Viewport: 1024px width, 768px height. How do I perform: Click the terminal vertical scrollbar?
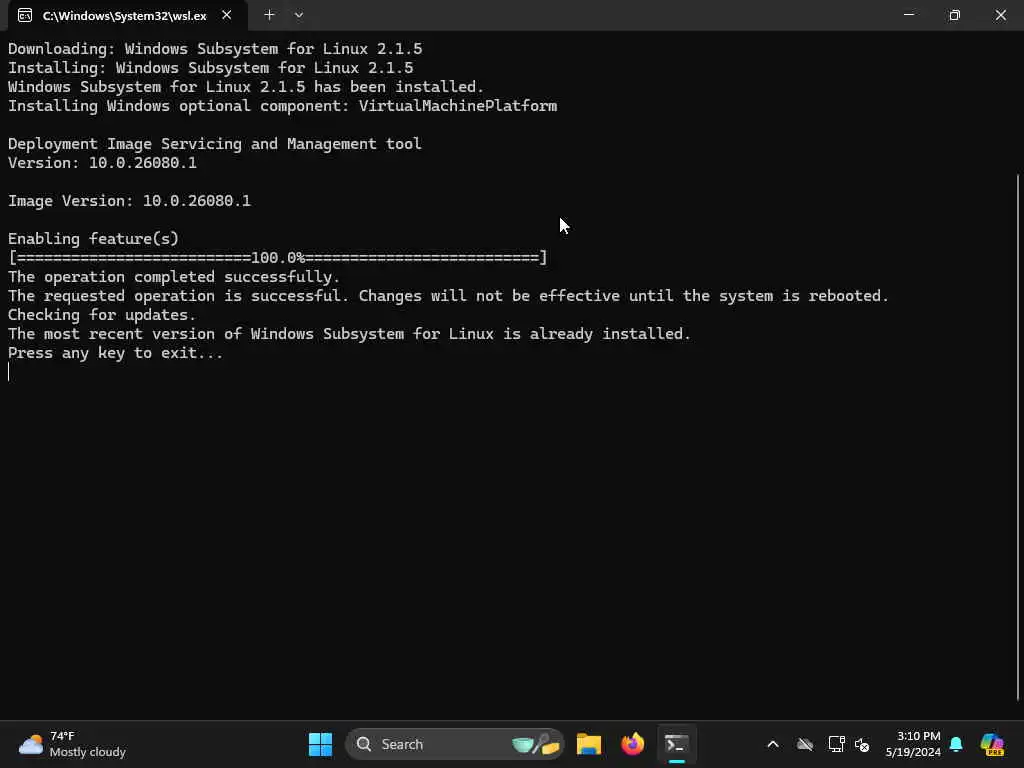[x=1018, y=436]
